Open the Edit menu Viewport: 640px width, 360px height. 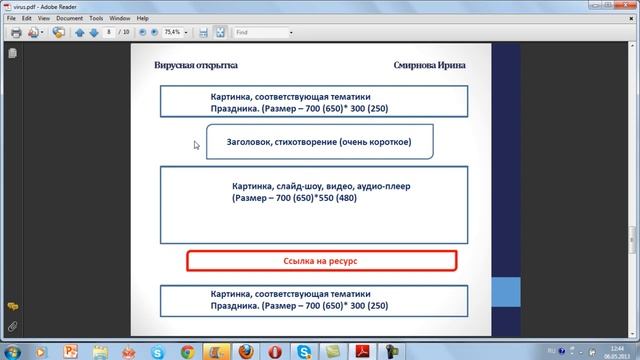pyautogui.click(x=27, y=18)
